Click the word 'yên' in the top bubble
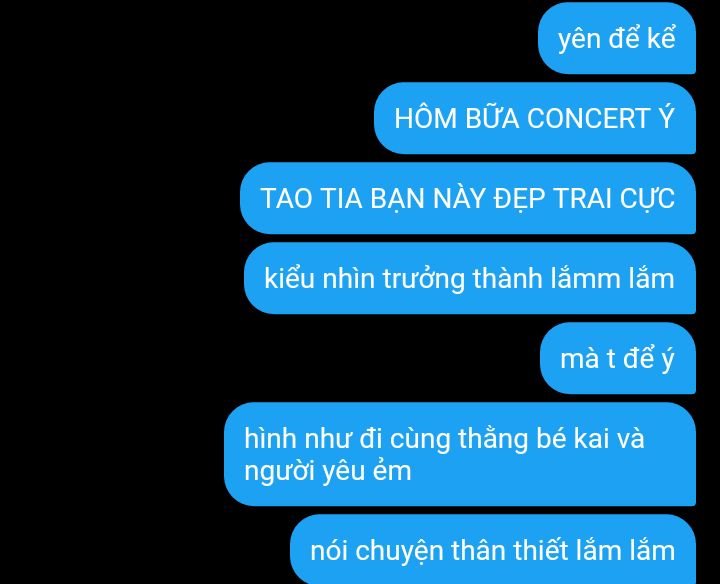Screen dimensions: 720x584 (x=579, y=40)
